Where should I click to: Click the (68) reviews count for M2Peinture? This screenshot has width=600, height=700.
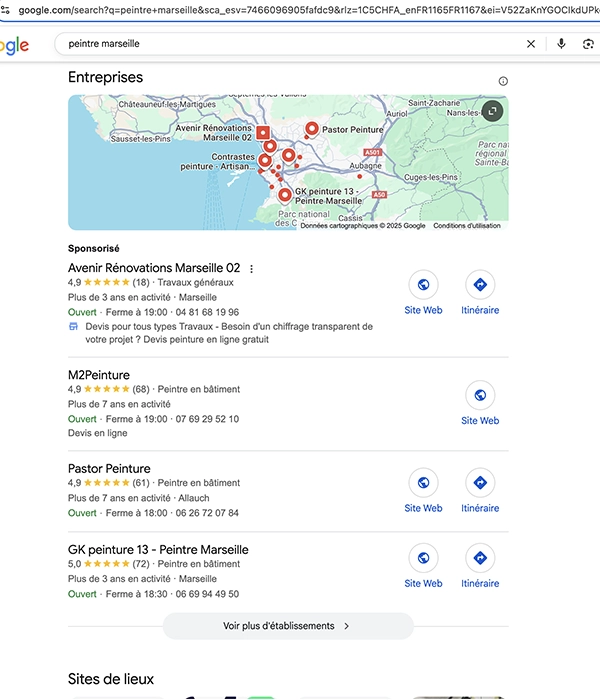(141, 389)
